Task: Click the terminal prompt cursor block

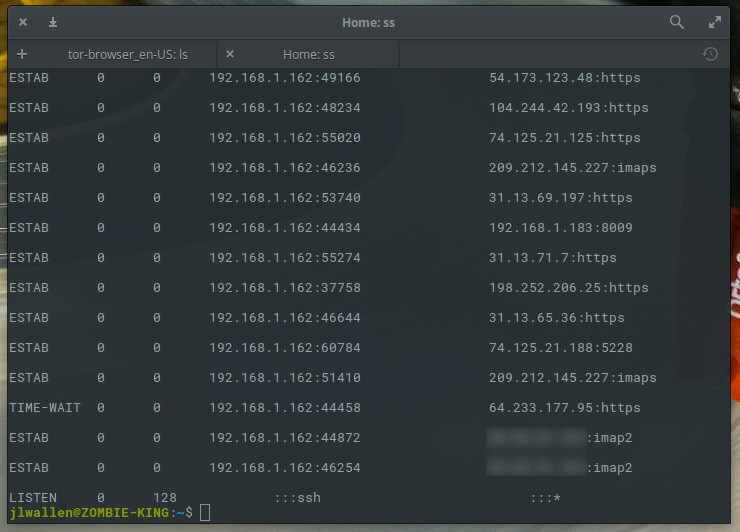Action: tap(205, 513)
